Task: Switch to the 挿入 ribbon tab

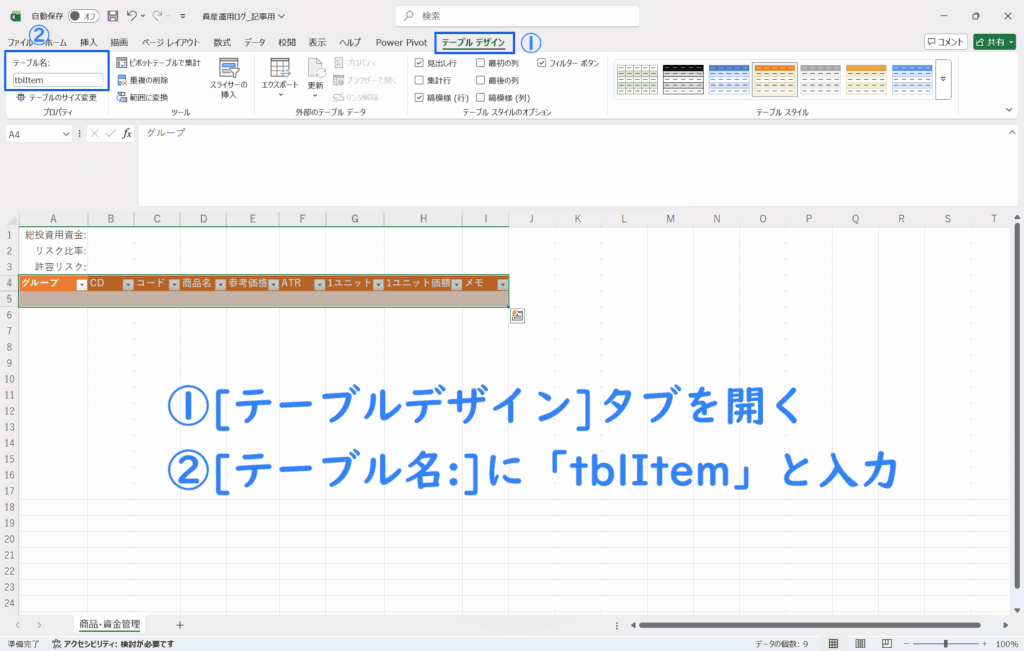Action: 89,43
